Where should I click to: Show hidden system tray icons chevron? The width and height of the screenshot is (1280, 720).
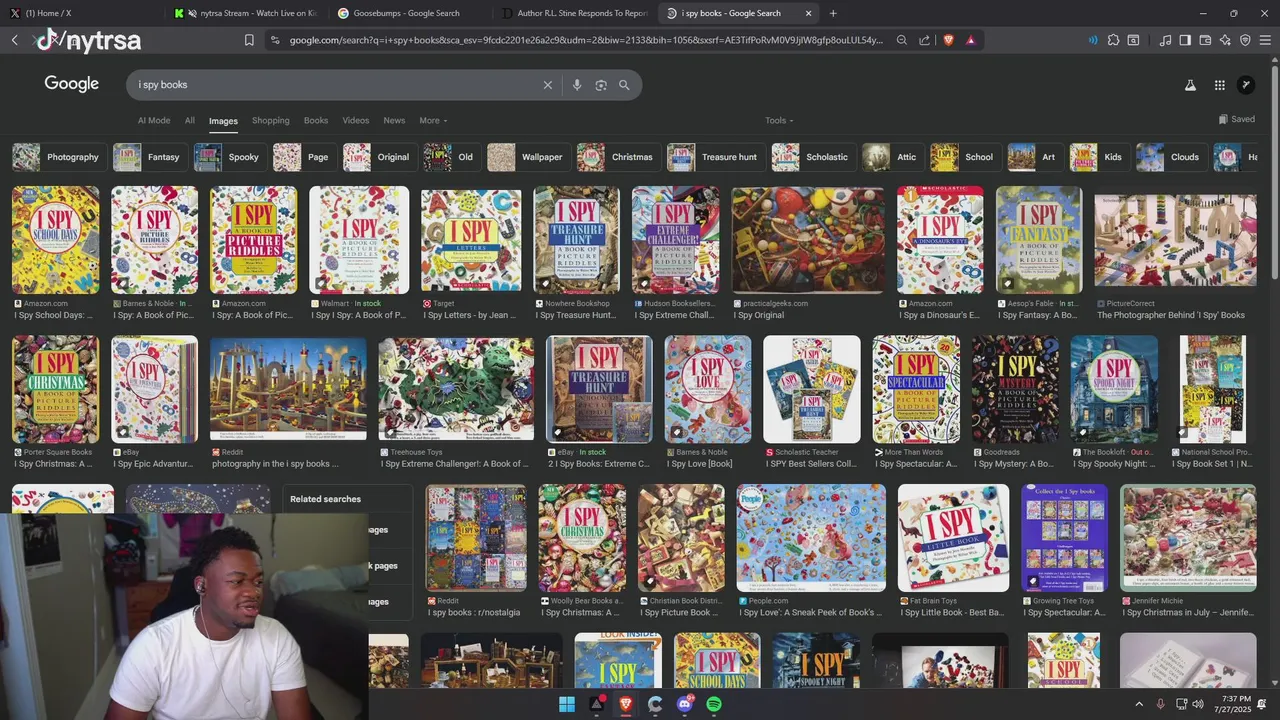(x=1139, y=704)
